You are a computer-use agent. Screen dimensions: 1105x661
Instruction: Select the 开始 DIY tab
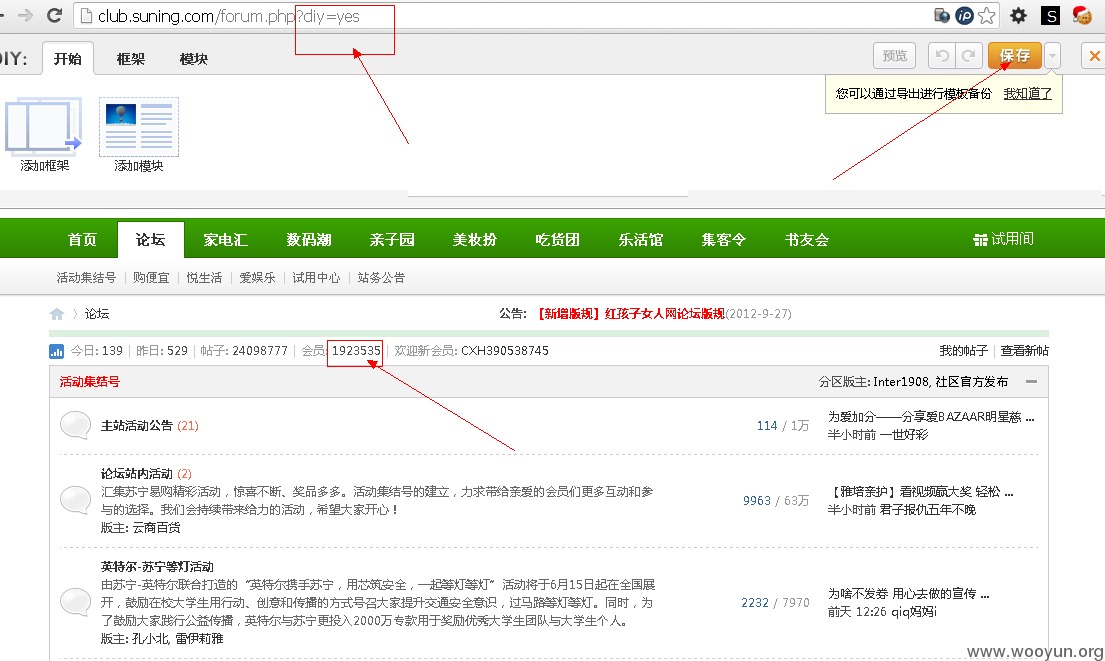[x=68, y=58]
